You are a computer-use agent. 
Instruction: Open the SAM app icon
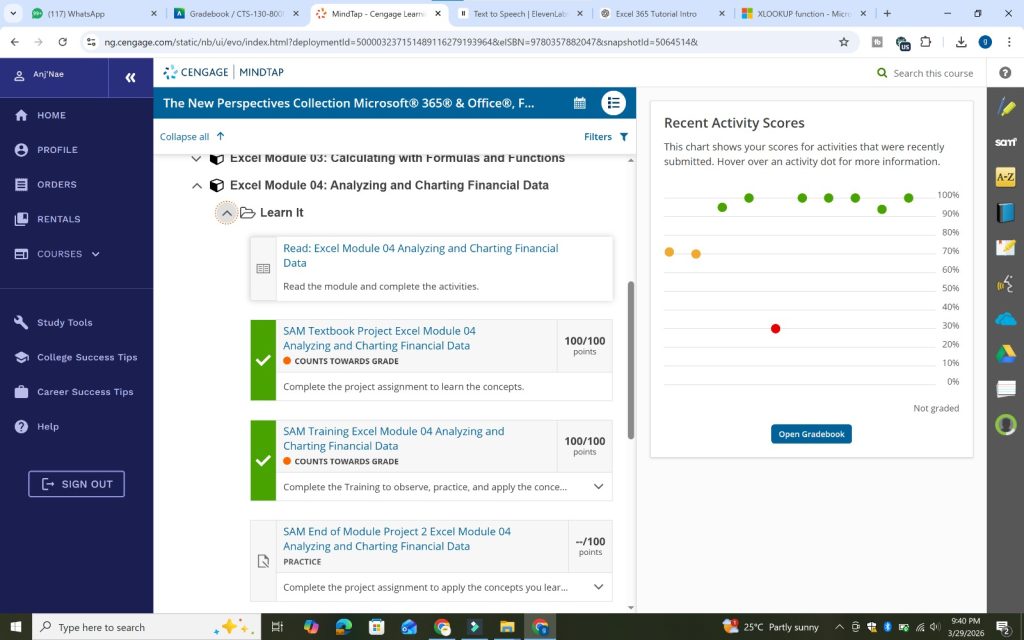(1006, 142)
